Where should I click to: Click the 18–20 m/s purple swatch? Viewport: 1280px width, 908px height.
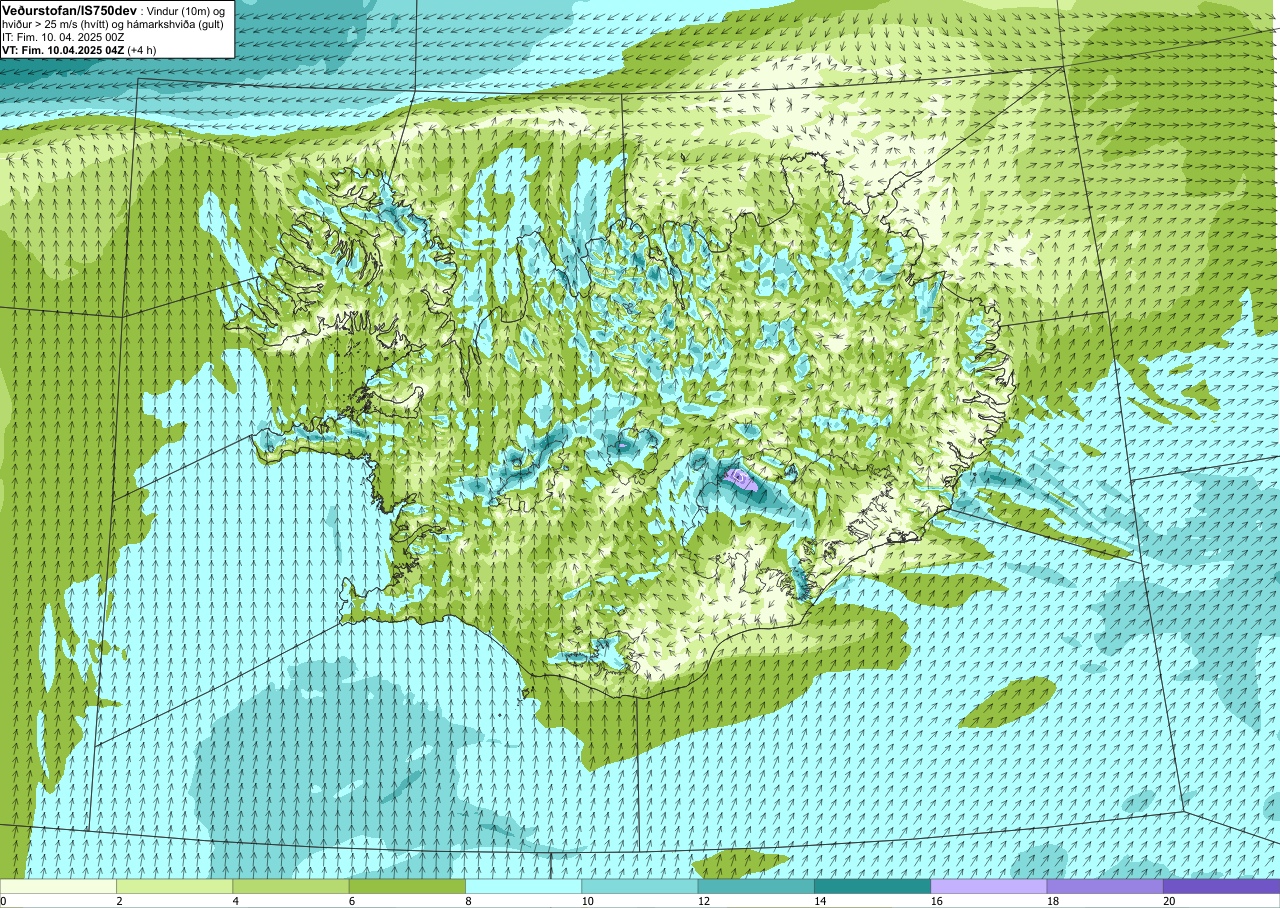click(x=1105, y=886)
